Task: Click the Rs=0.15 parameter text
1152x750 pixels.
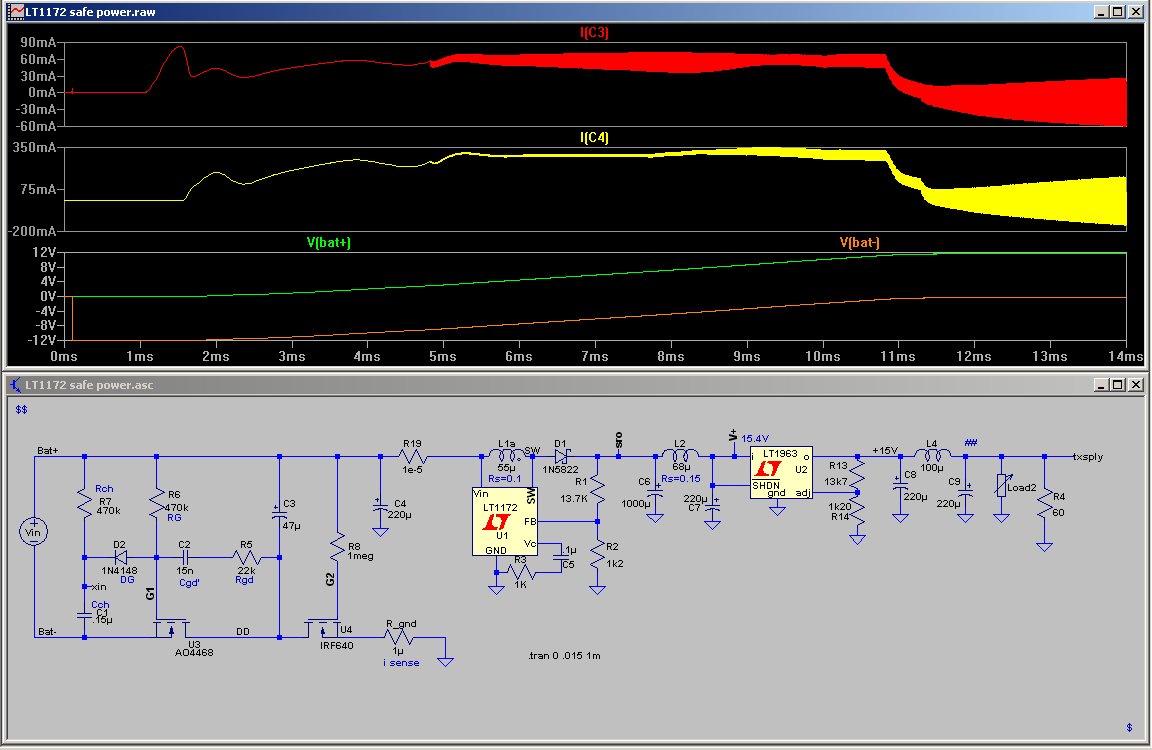Action: tap(680, 479)
